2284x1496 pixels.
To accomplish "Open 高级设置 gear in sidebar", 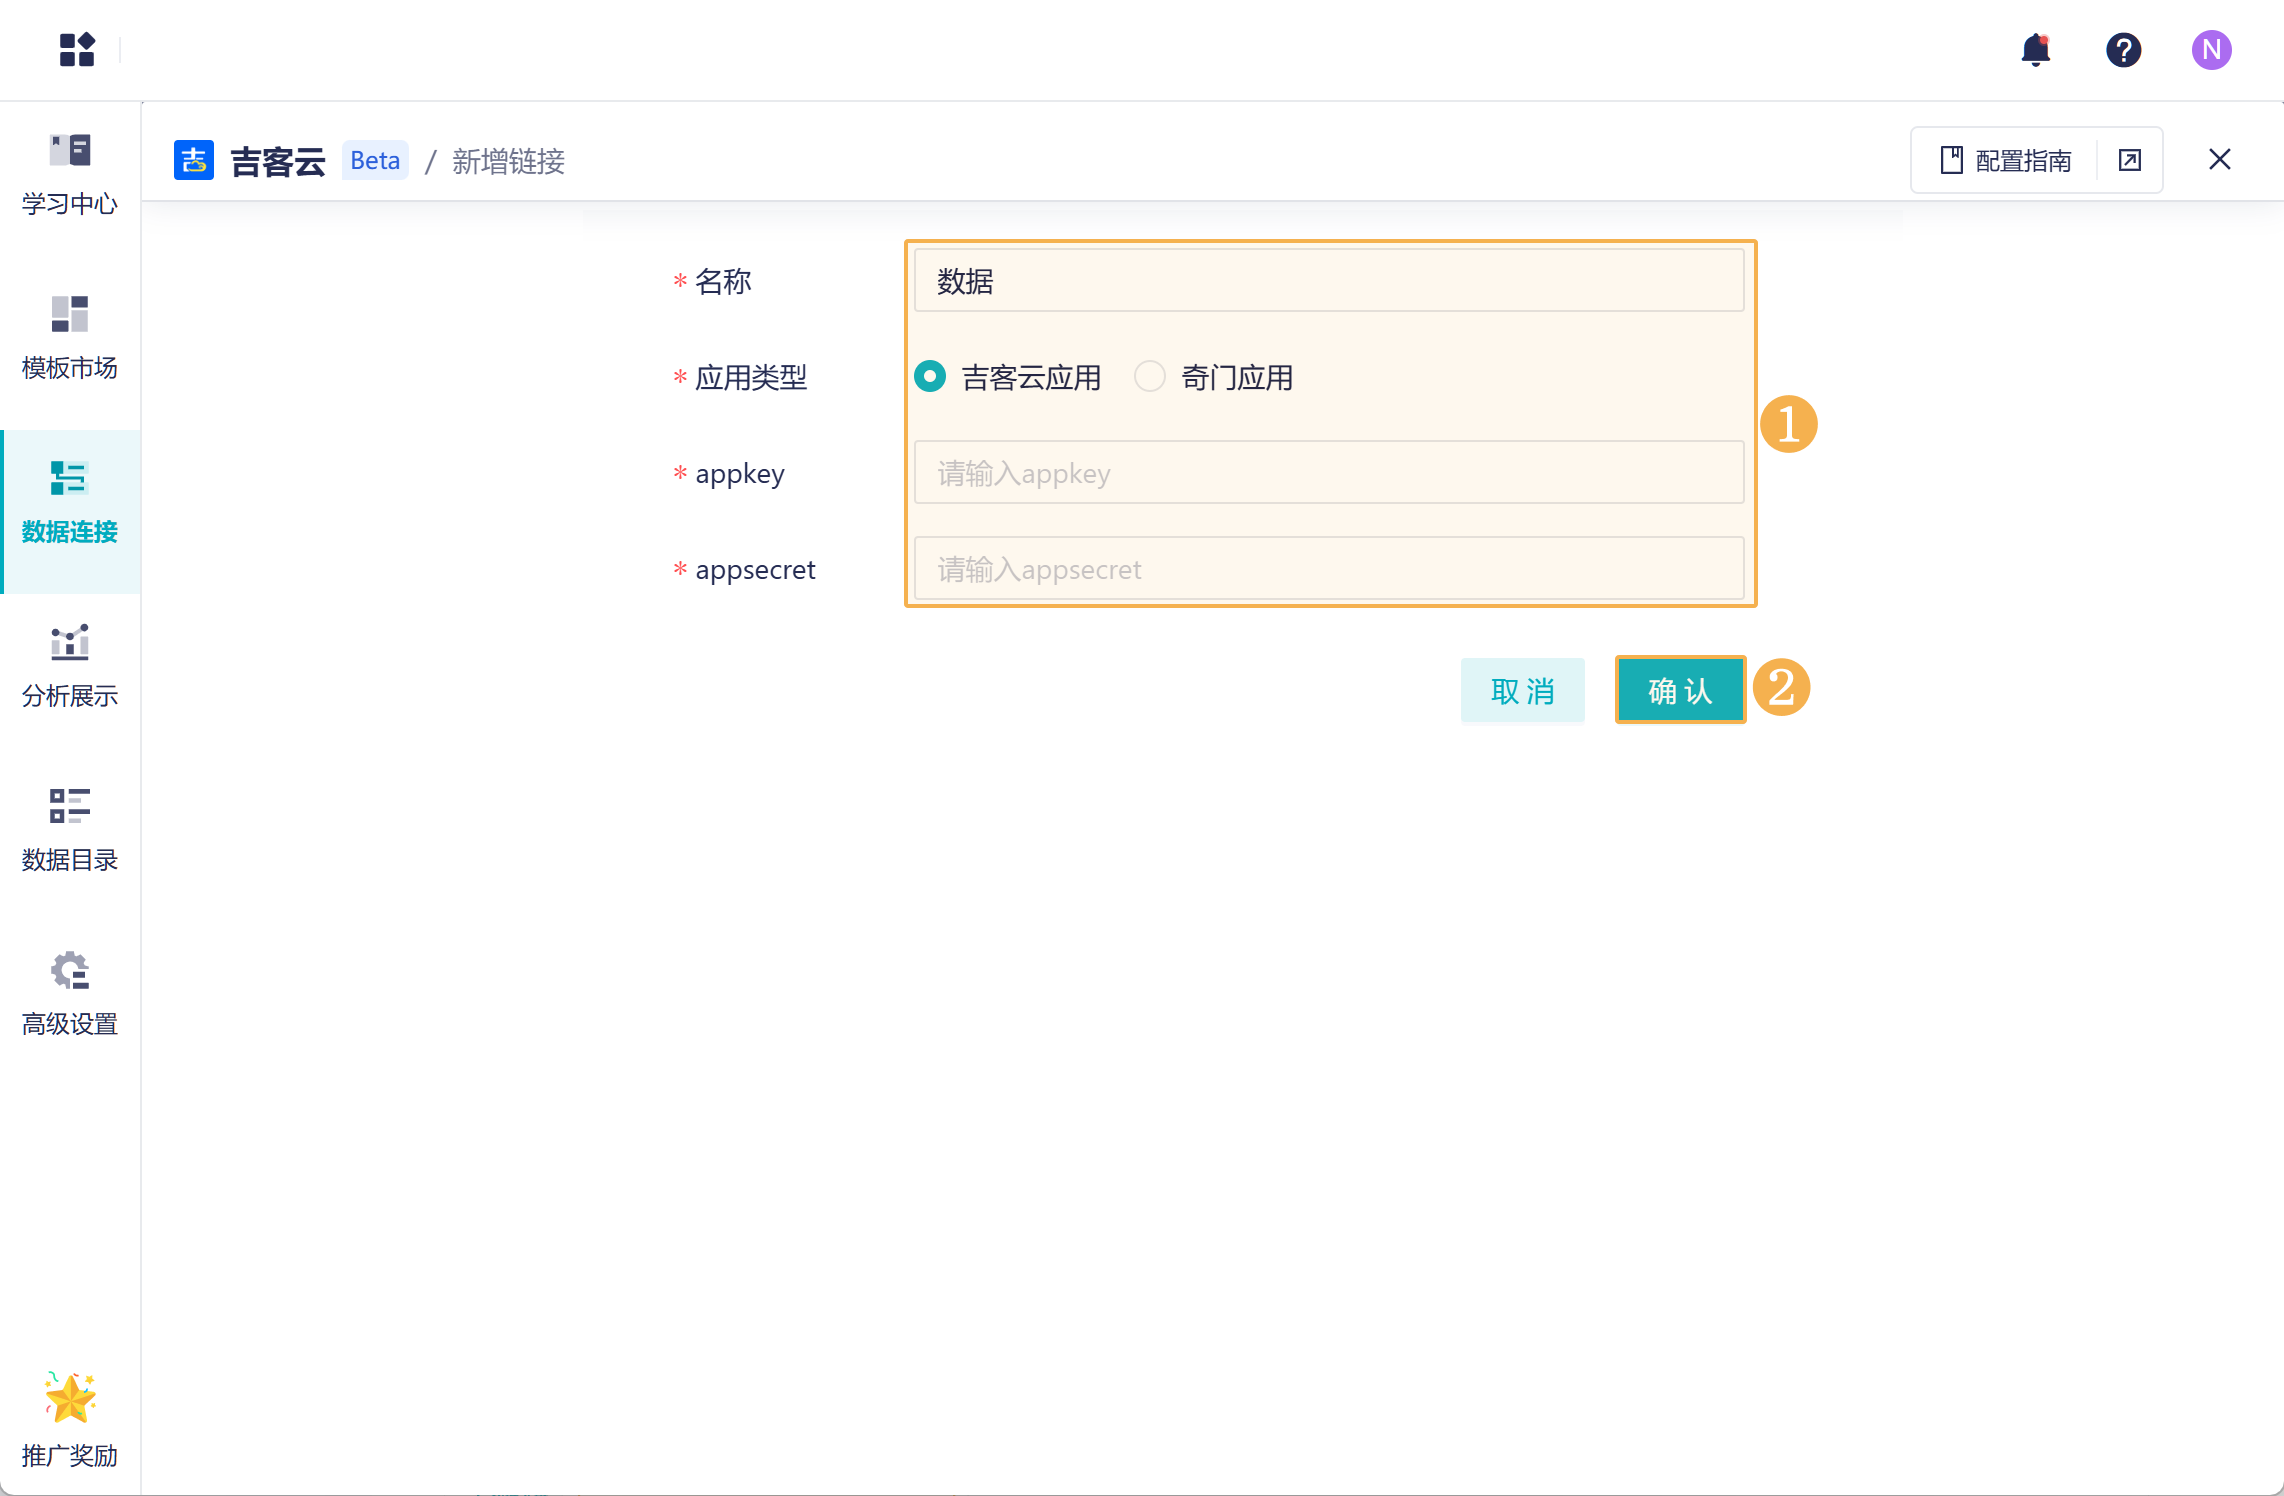I will tap(70, 994).
